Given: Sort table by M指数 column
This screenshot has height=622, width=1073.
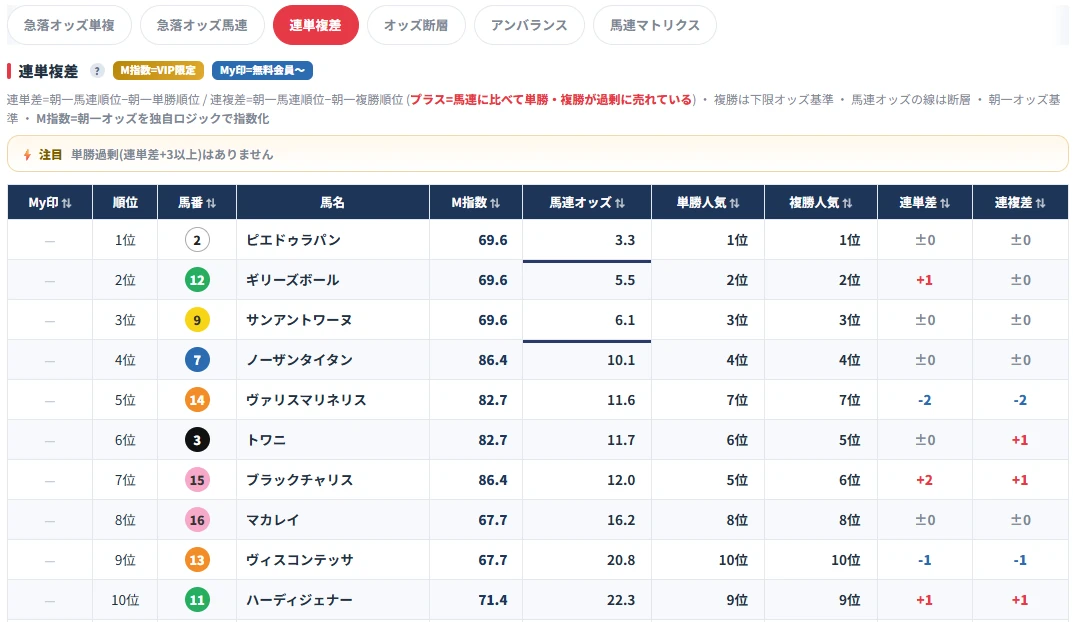Looking at the screenshot, I should click(x=476, y=203).
